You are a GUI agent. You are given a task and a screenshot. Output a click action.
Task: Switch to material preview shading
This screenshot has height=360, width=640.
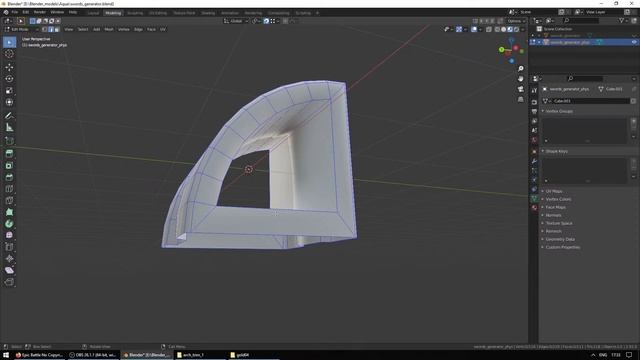[510, 29]
